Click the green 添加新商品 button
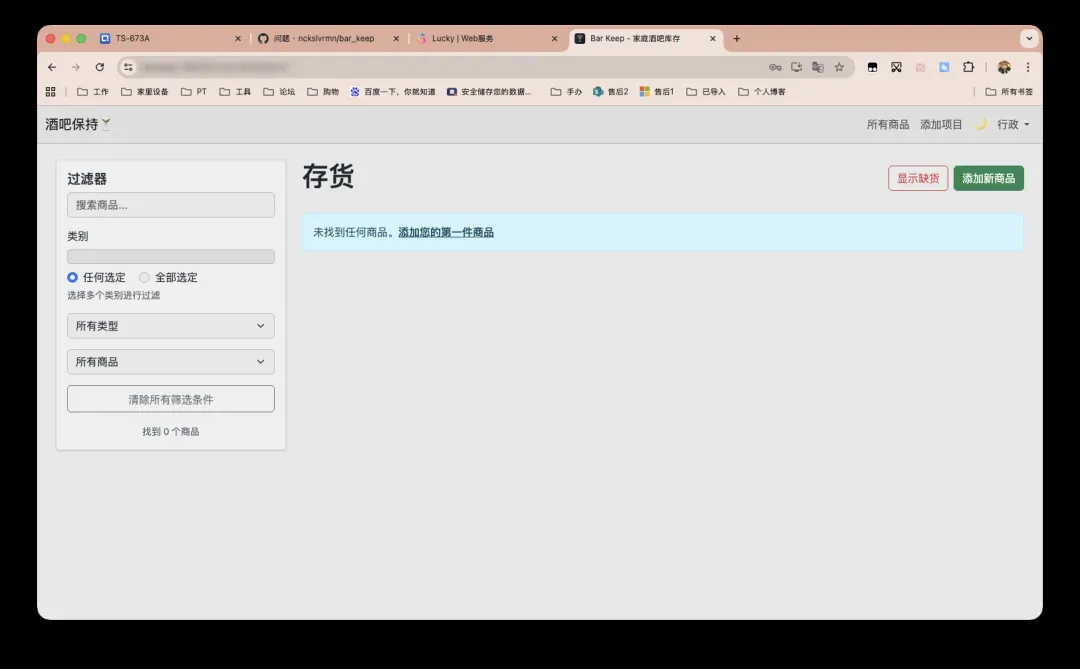The width and height of the screenshot is (1080, 669). tap(988, 178)
